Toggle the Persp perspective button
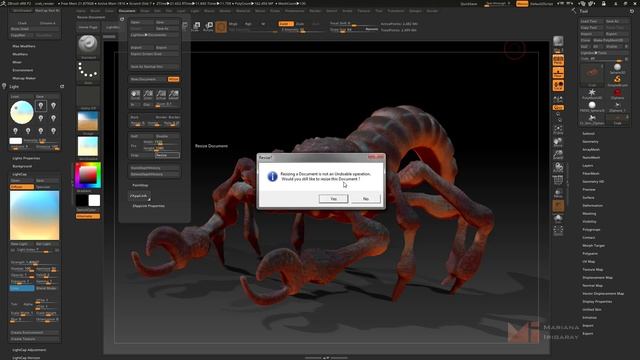The width and height of the screenshot is (640, 360). (x=558, y=60)
